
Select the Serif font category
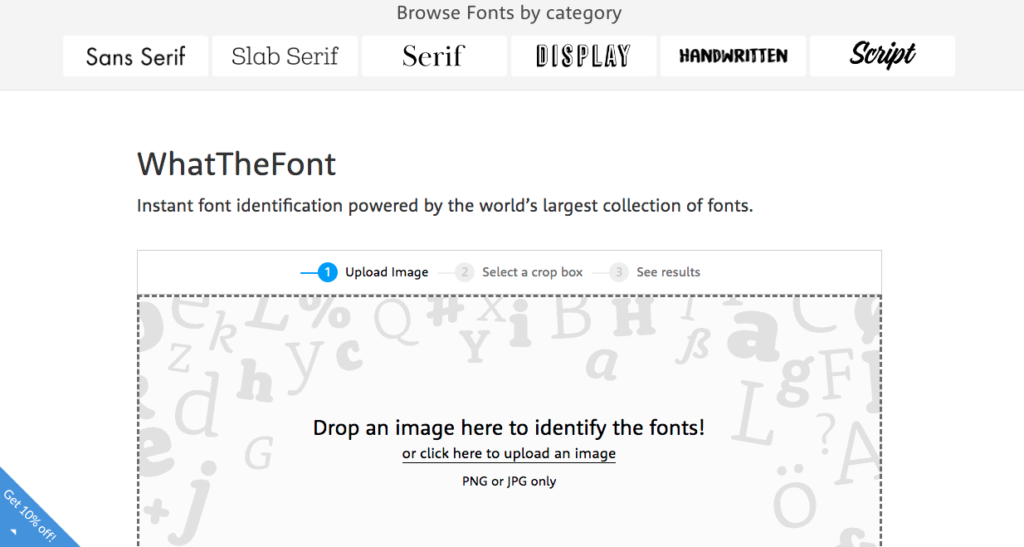434,56
